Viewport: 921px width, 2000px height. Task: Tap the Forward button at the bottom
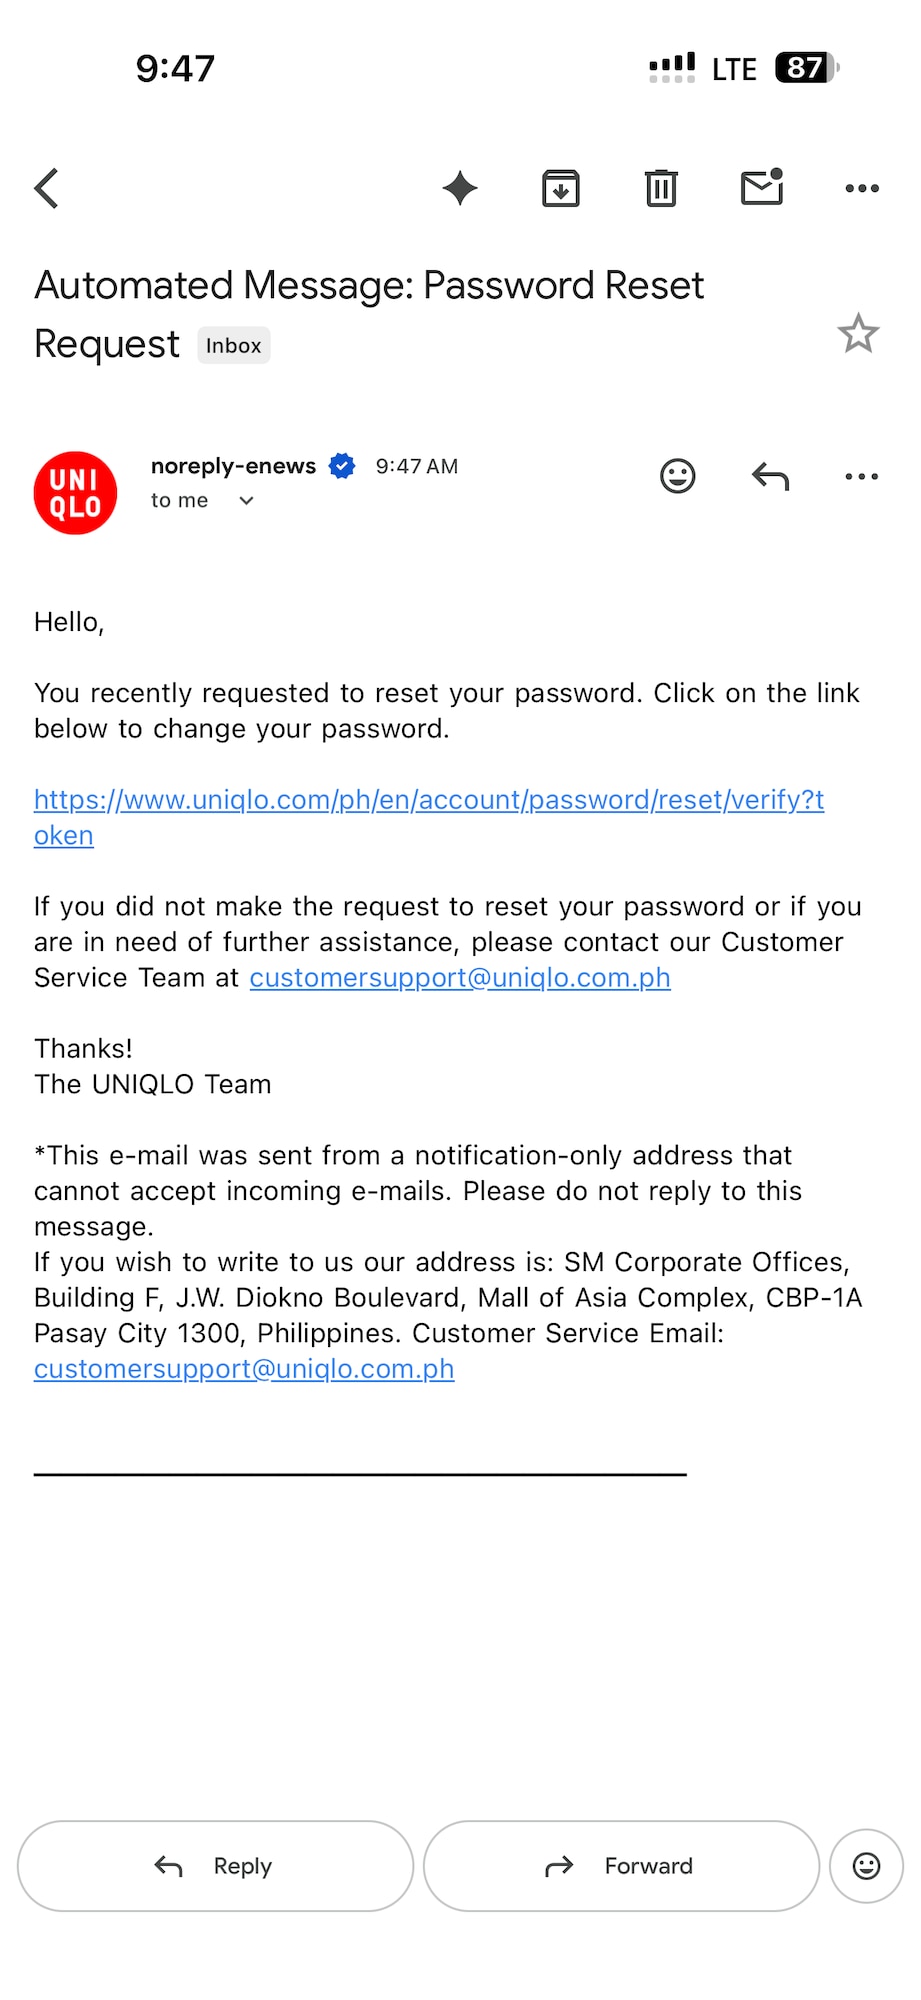[621, 1866]
